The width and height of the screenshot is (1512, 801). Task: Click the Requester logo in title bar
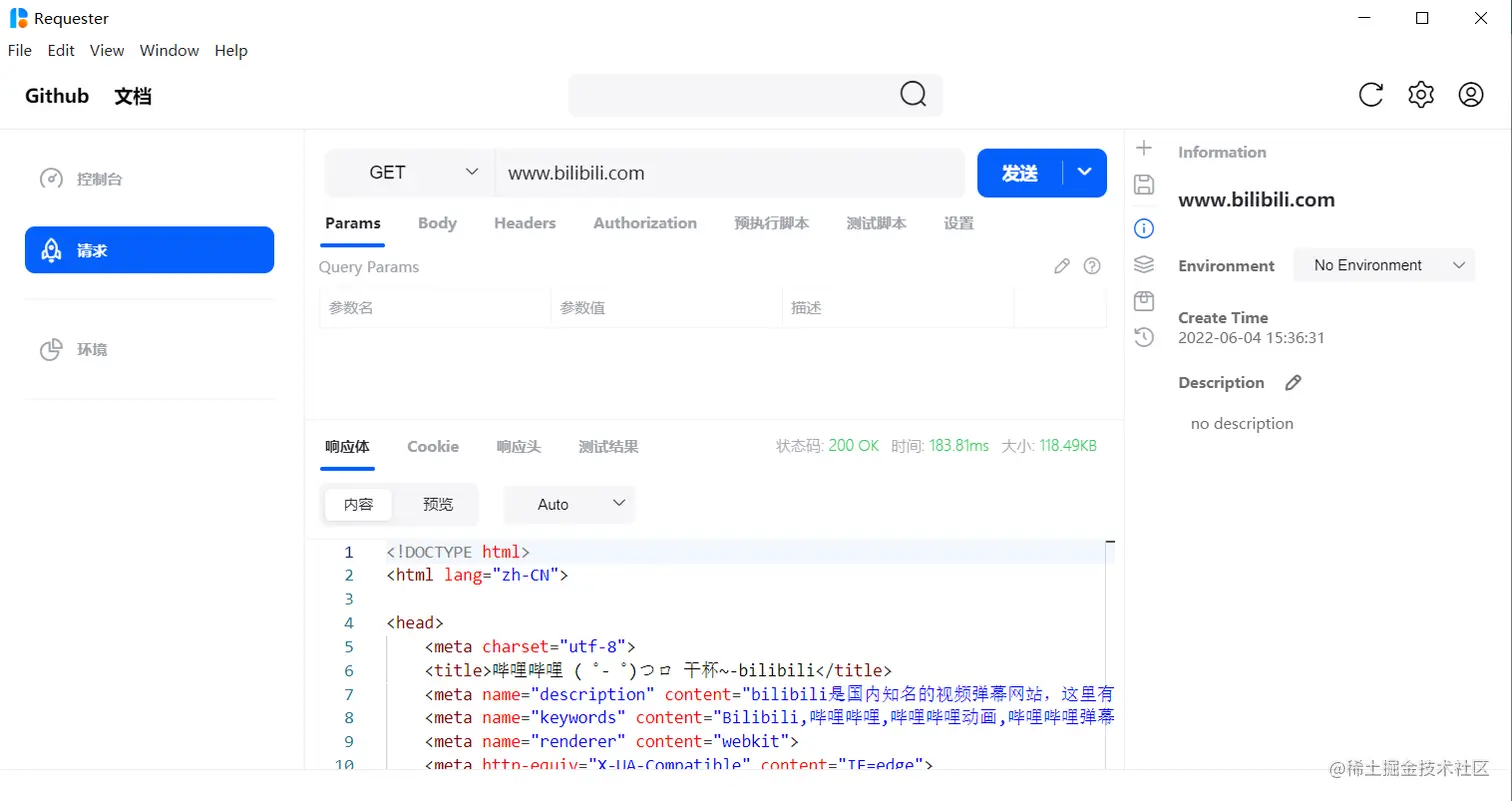click(19, 18)
